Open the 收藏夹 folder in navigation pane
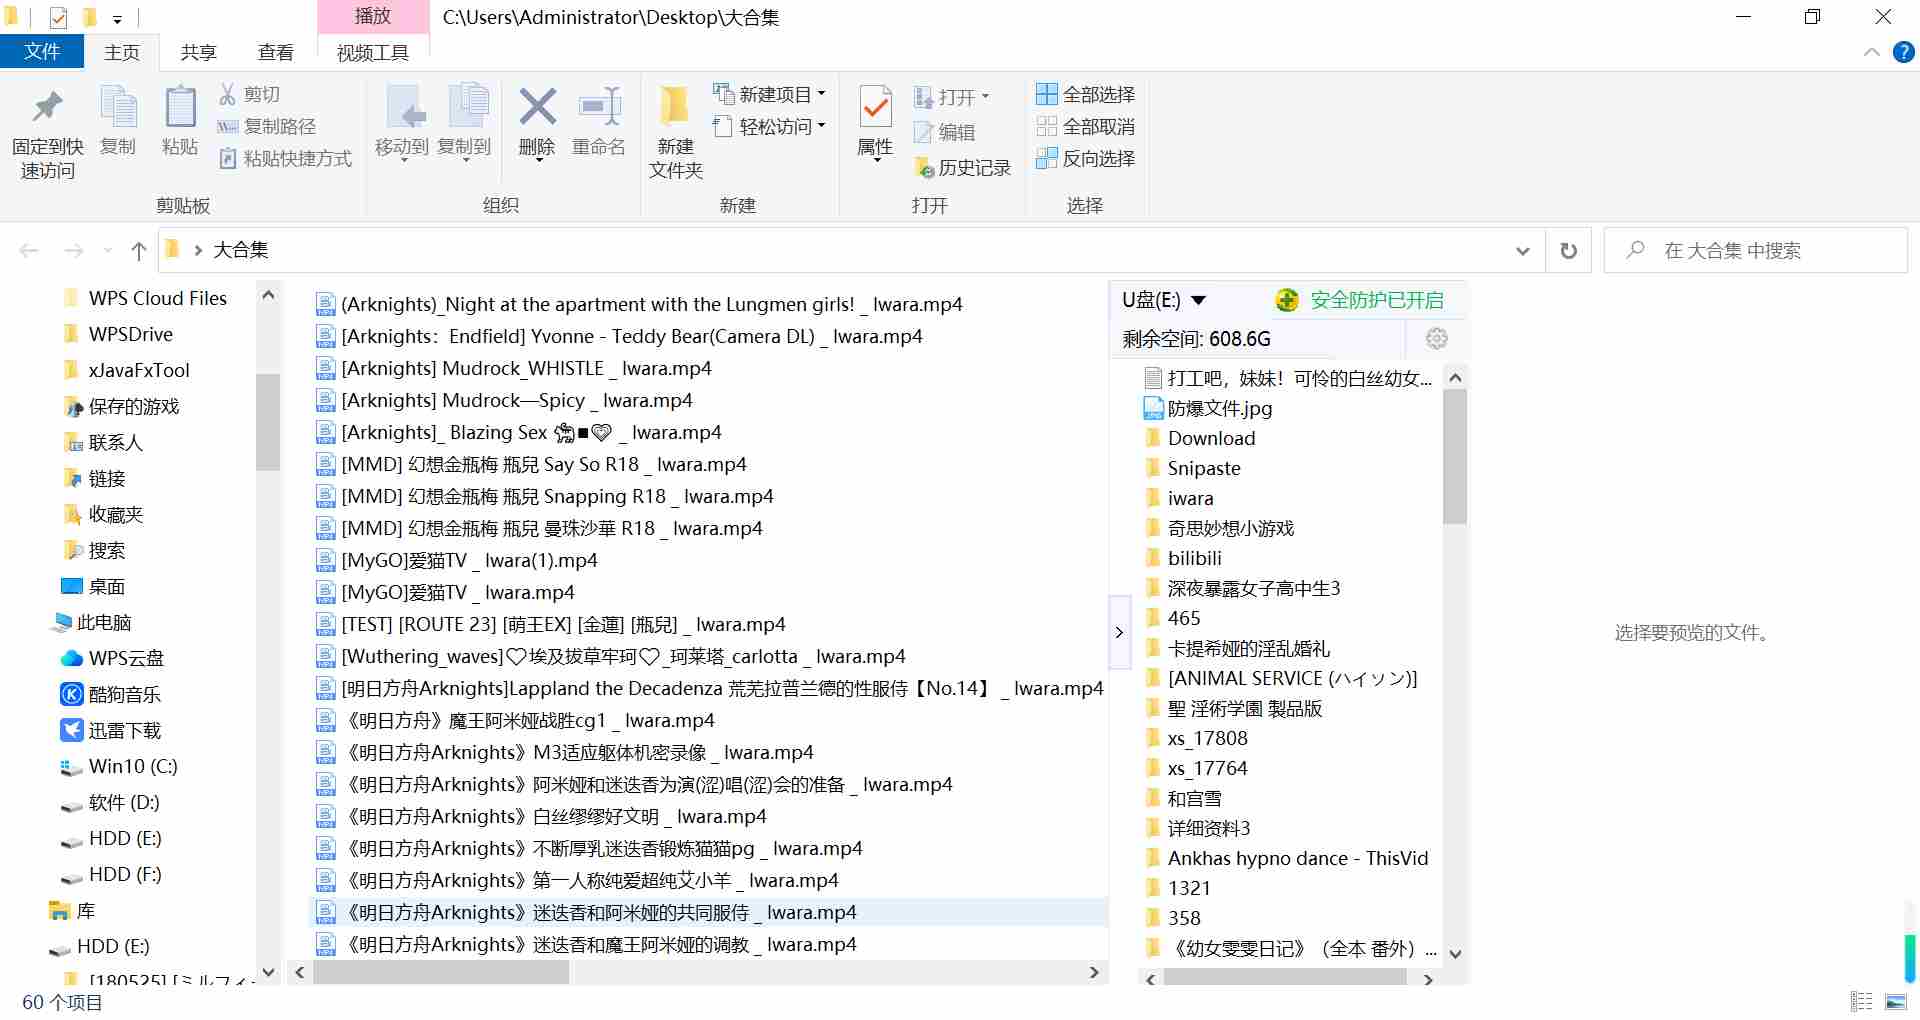 pyautogui.click(x=103, y=514)
